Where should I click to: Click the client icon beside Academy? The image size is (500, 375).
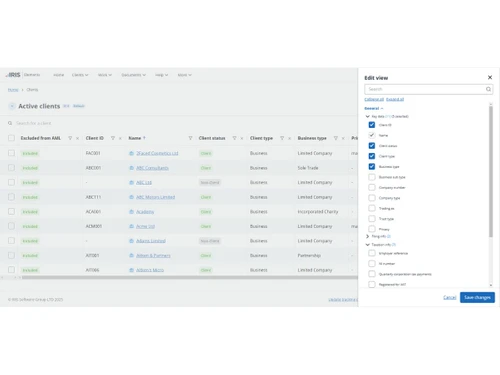tap(131, 212)
